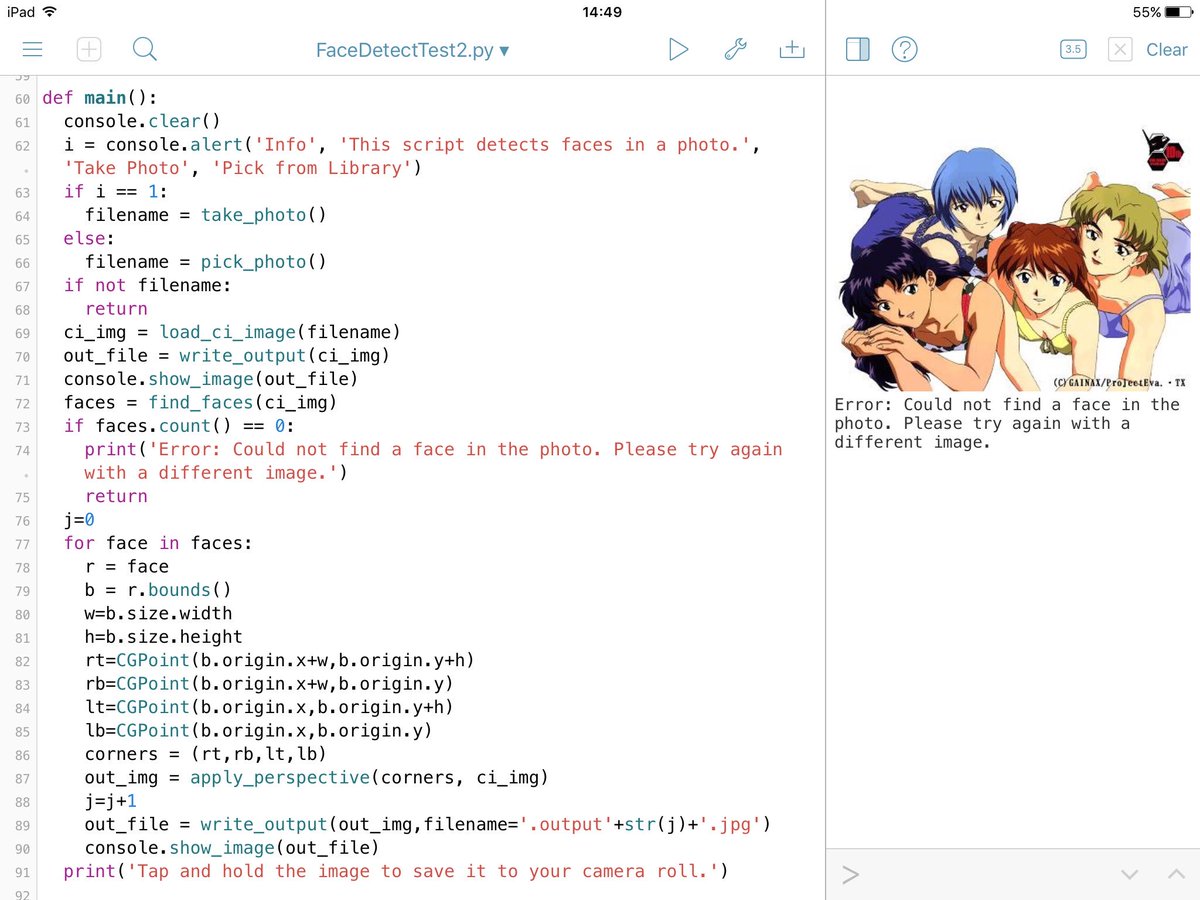Tap the console input prompt arrow
The height and width of the screenshot is (900, 1200).
click(849, 875)
